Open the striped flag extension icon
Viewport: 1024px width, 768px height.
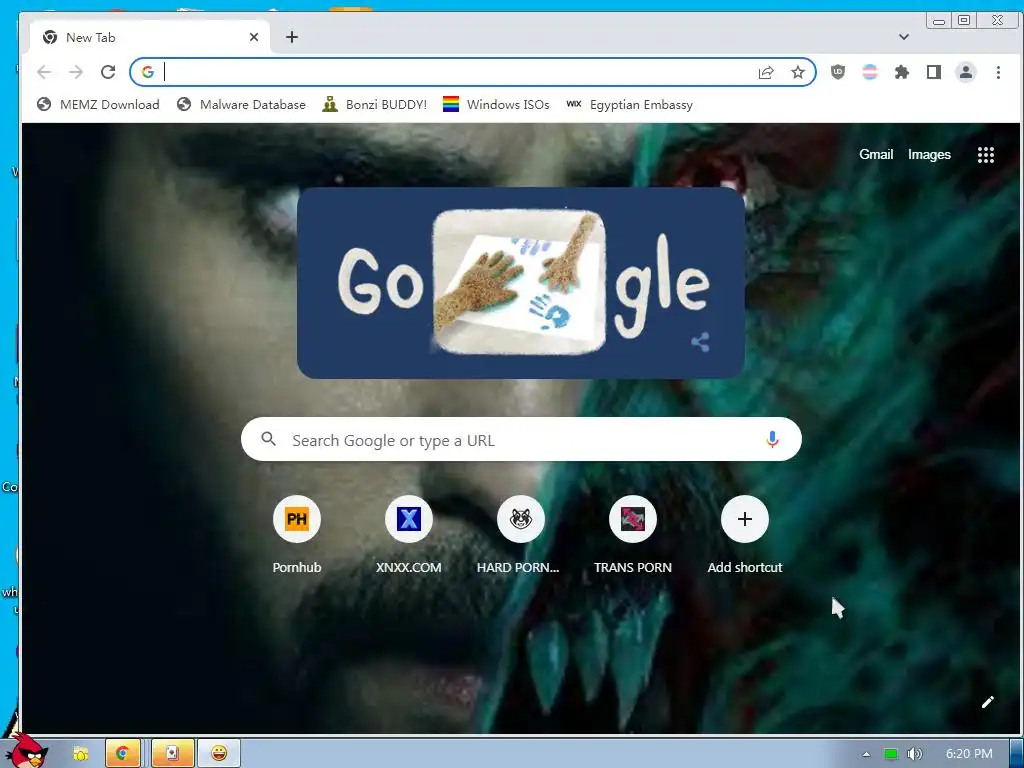(870, 72)
